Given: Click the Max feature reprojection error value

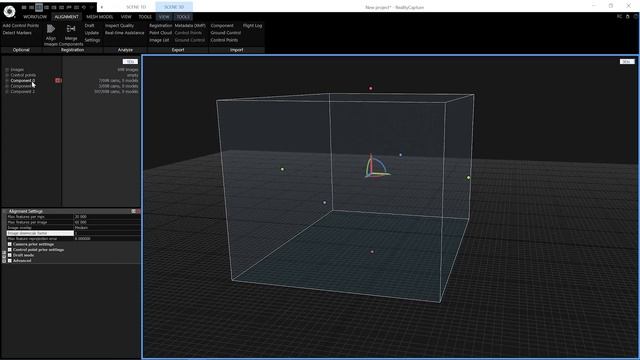Looking at the screenshot, I should click(107, 238).
